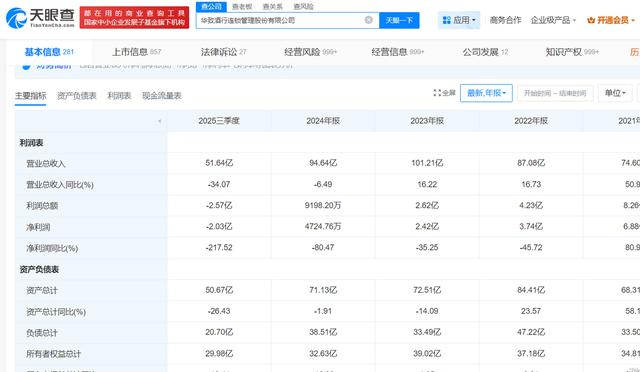Select the 查公司 search tab

pos(211,7)
